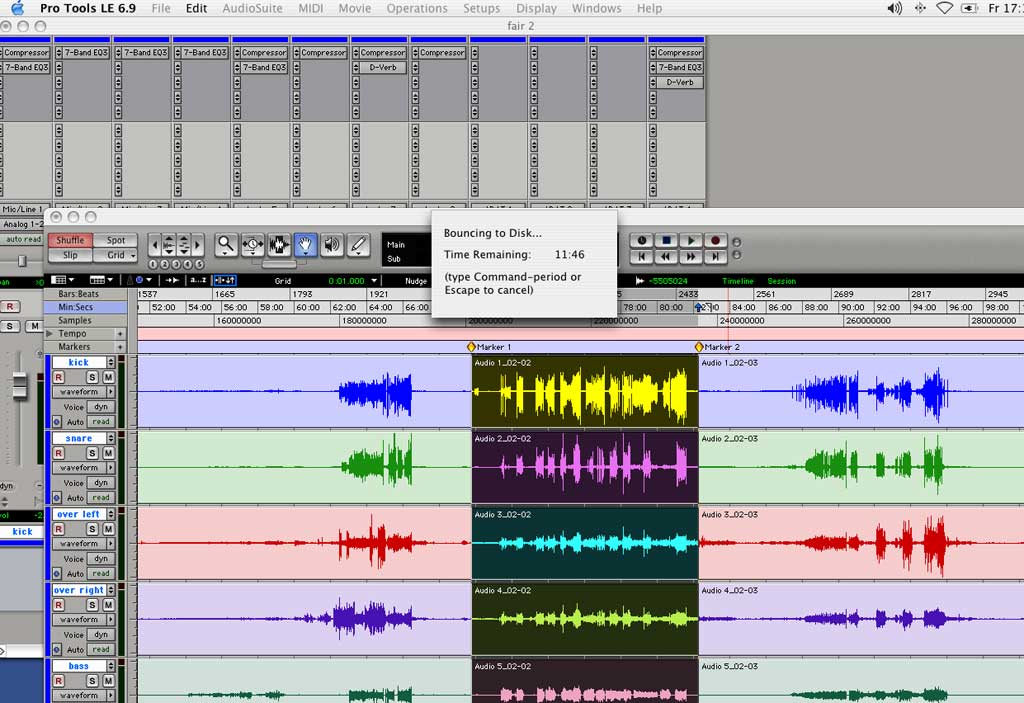Viewport: 1024px width, 703px height.
Task: Open the MIDI menu
Action: (x=310, y=8)
